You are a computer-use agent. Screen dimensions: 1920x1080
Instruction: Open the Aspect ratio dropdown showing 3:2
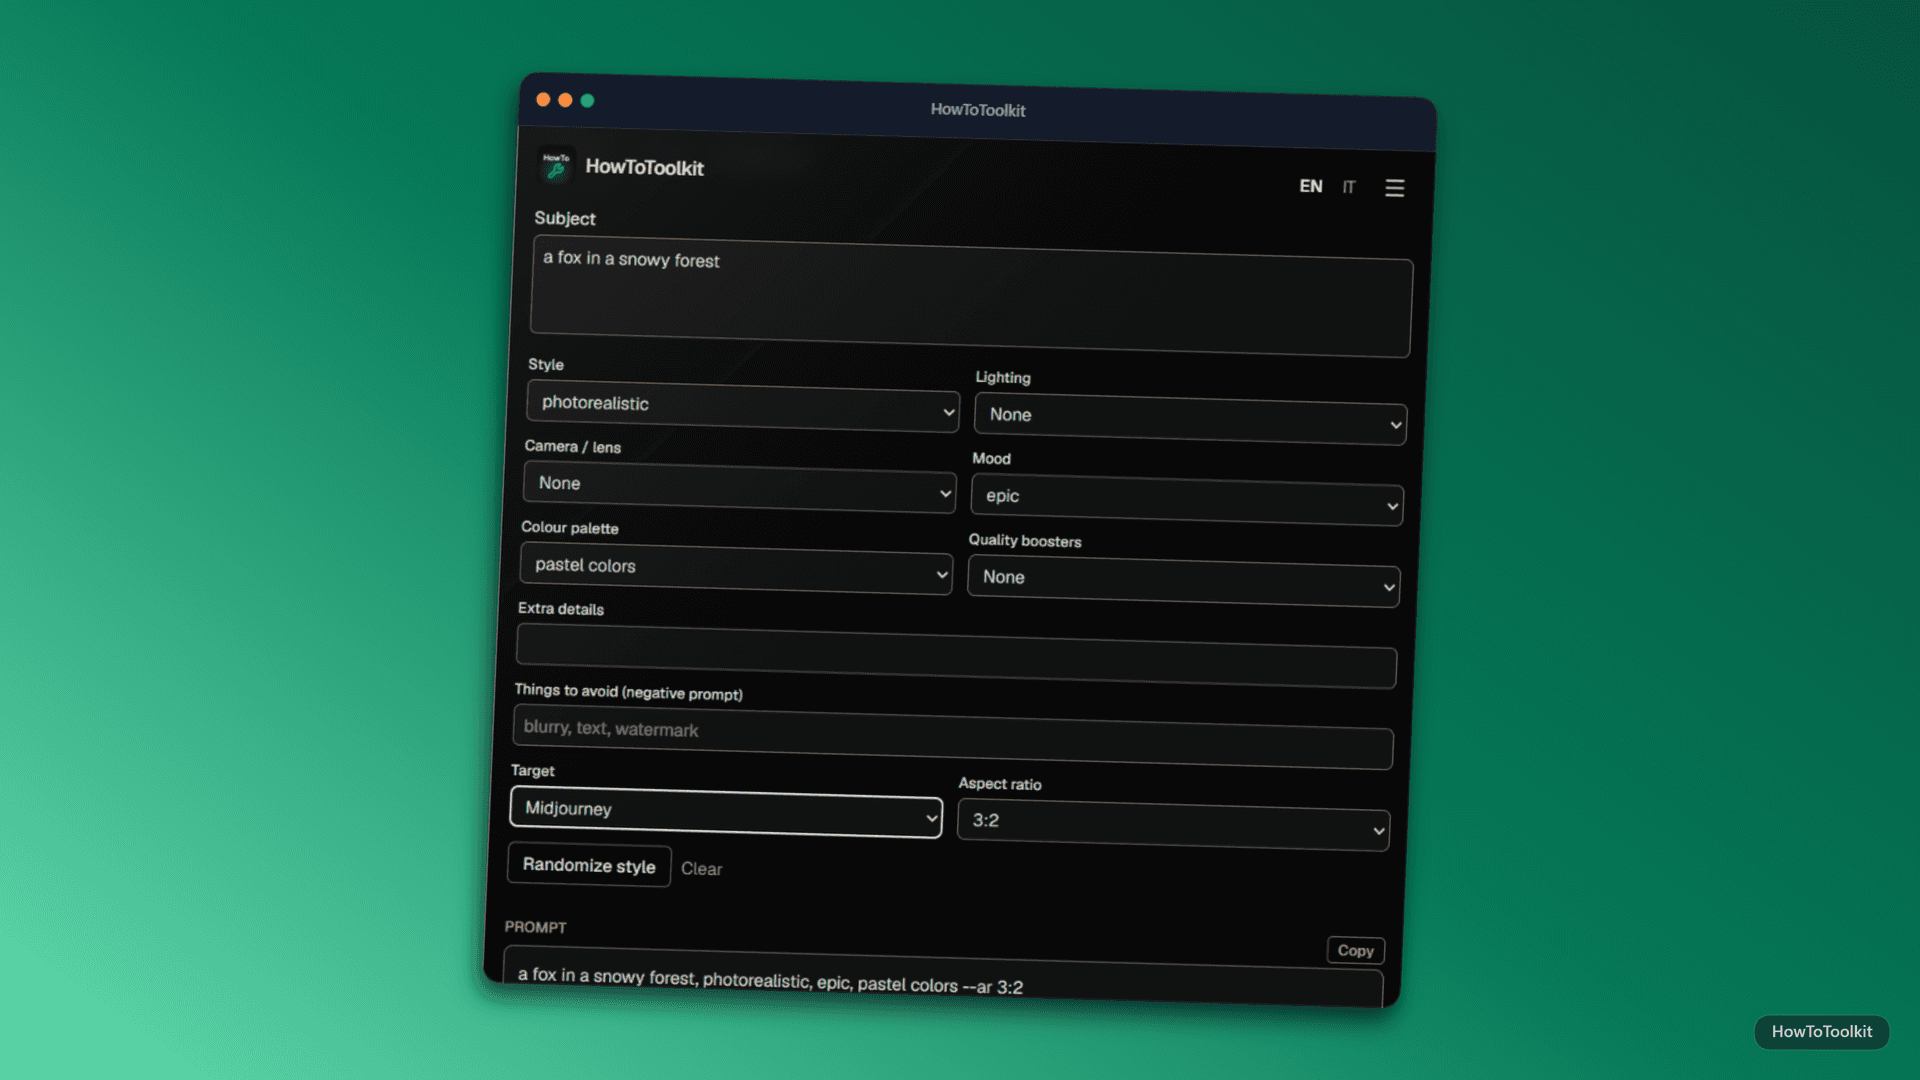tap(1174, 824)
